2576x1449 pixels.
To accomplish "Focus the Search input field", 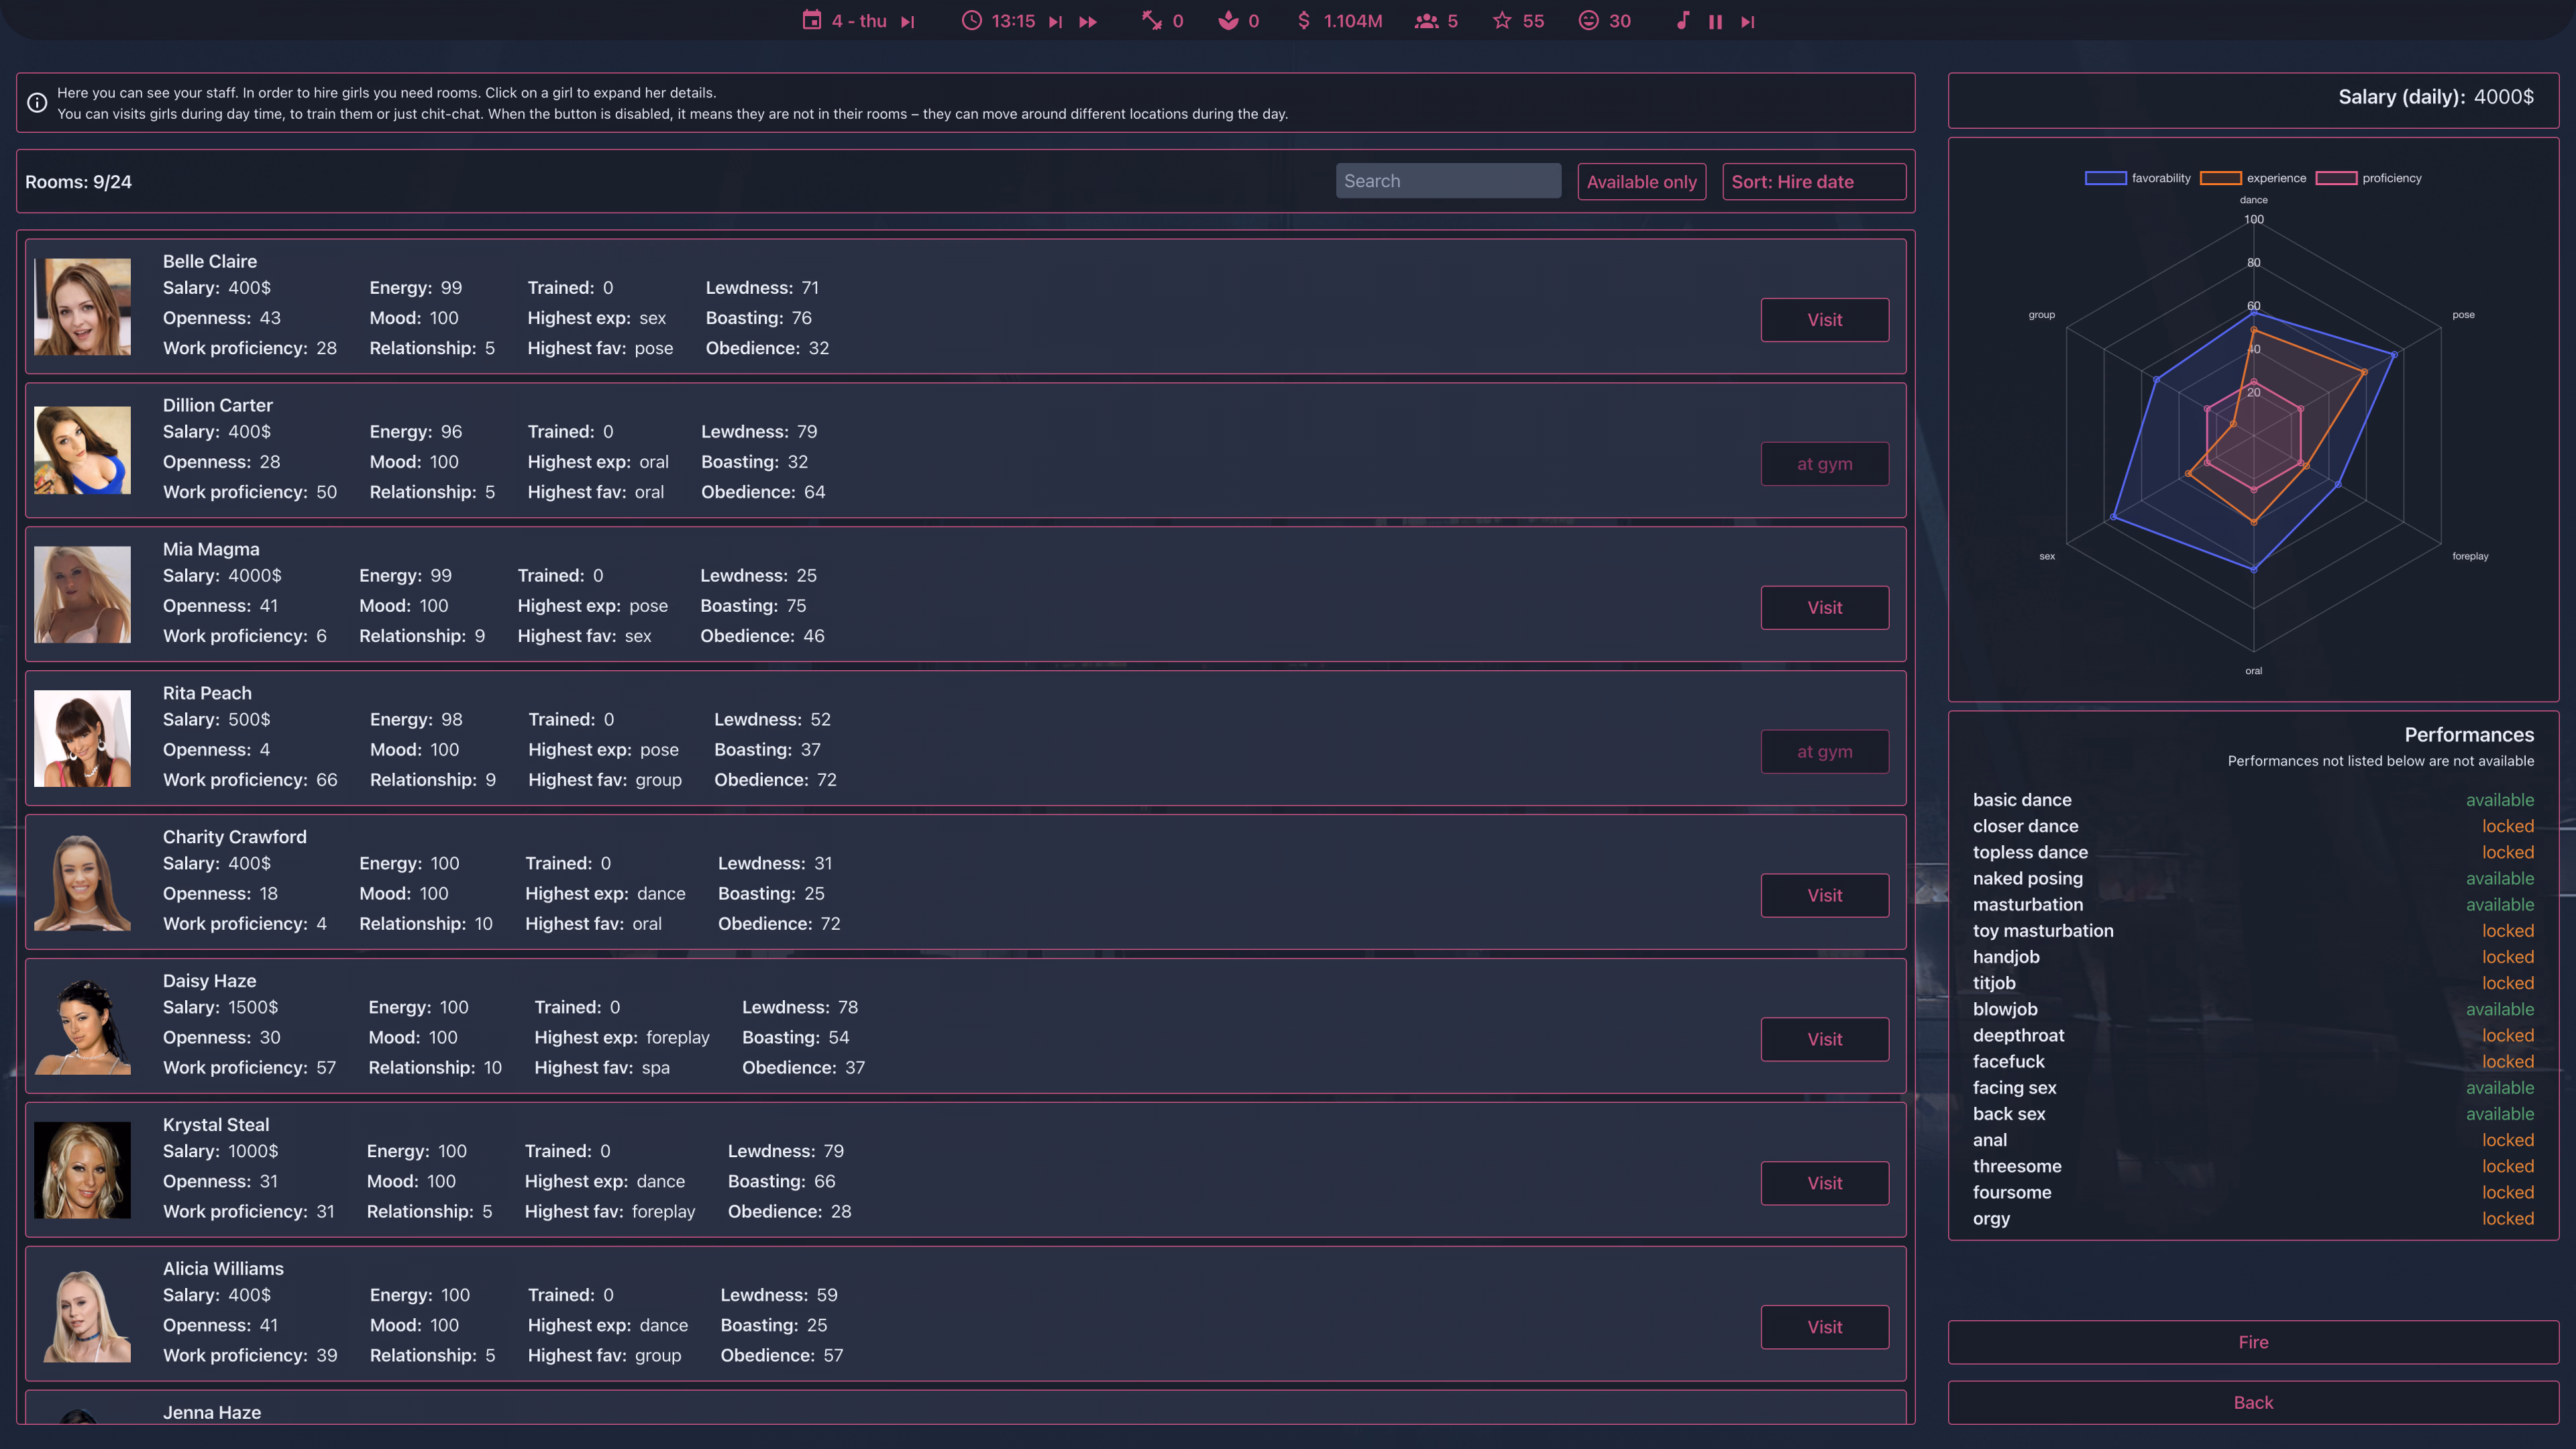I will click(x=1448, y=181).
